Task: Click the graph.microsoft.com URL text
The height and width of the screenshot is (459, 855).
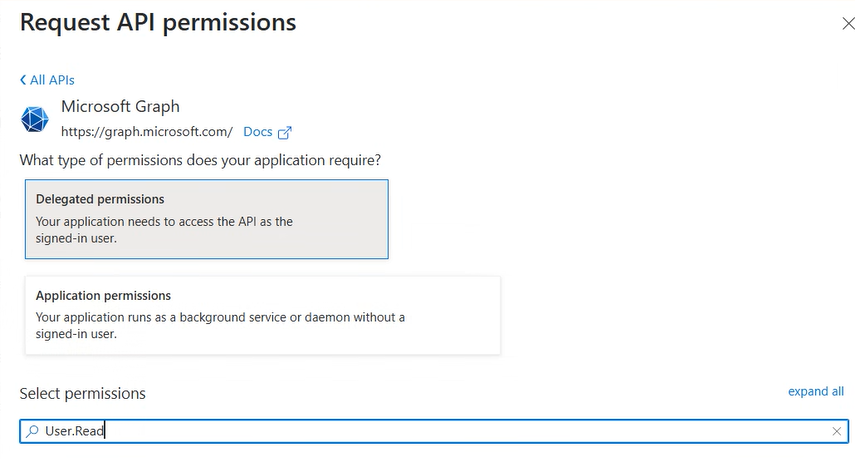Action: [x=146, y=132]
